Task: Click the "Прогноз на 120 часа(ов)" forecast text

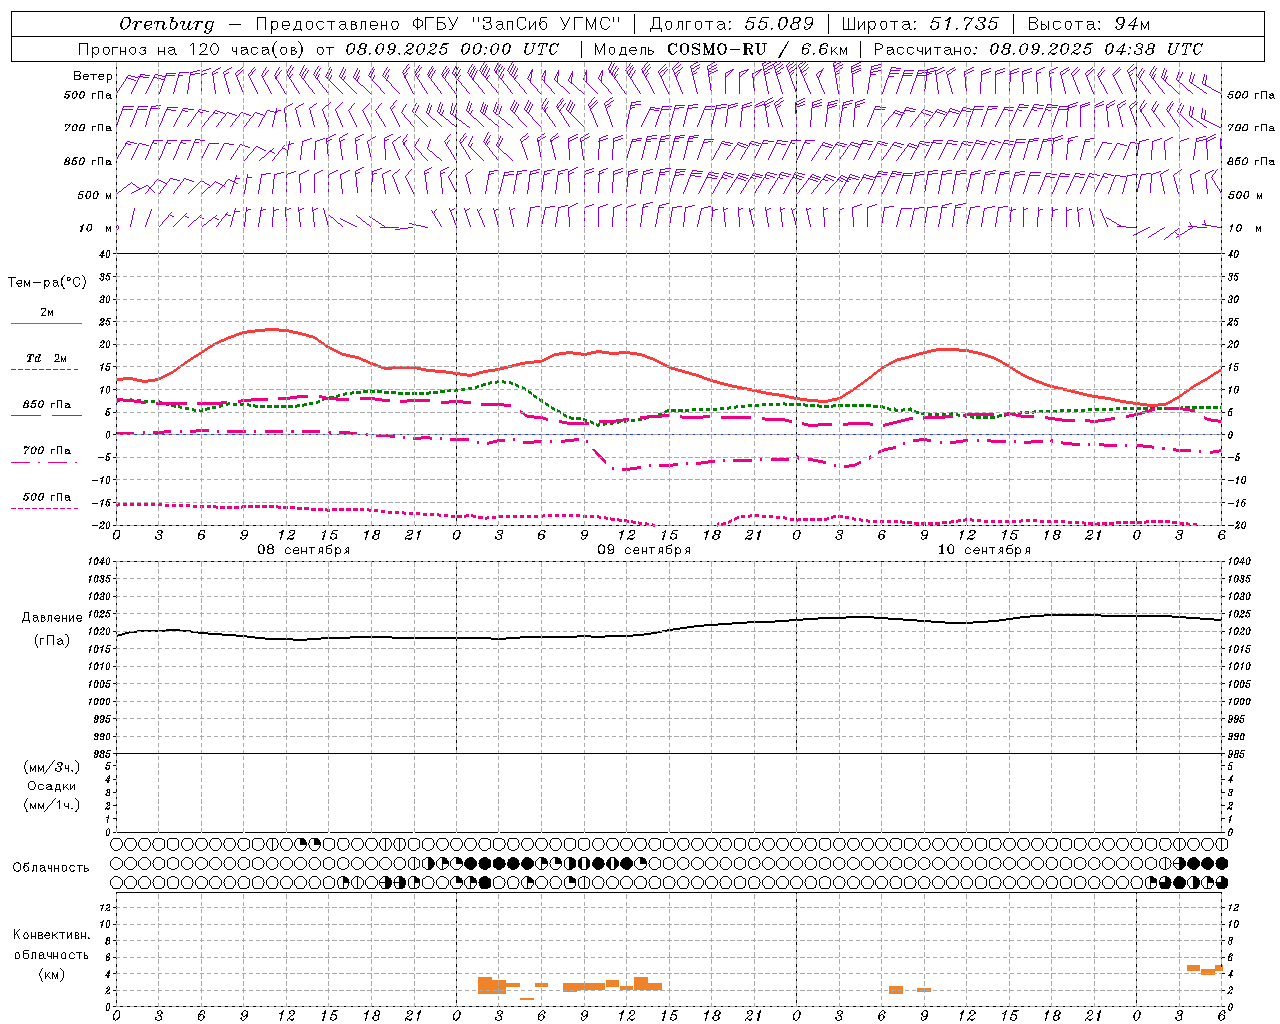Action: 193,49
